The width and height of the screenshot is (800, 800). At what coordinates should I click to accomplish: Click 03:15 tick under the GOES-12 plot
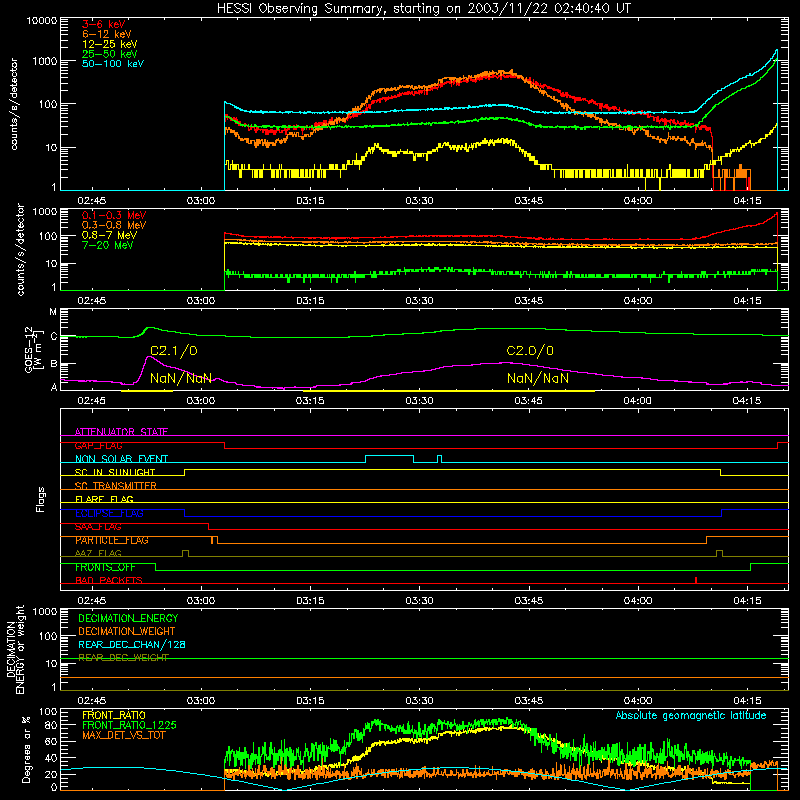pyautogui.click(x=310, y=401)
